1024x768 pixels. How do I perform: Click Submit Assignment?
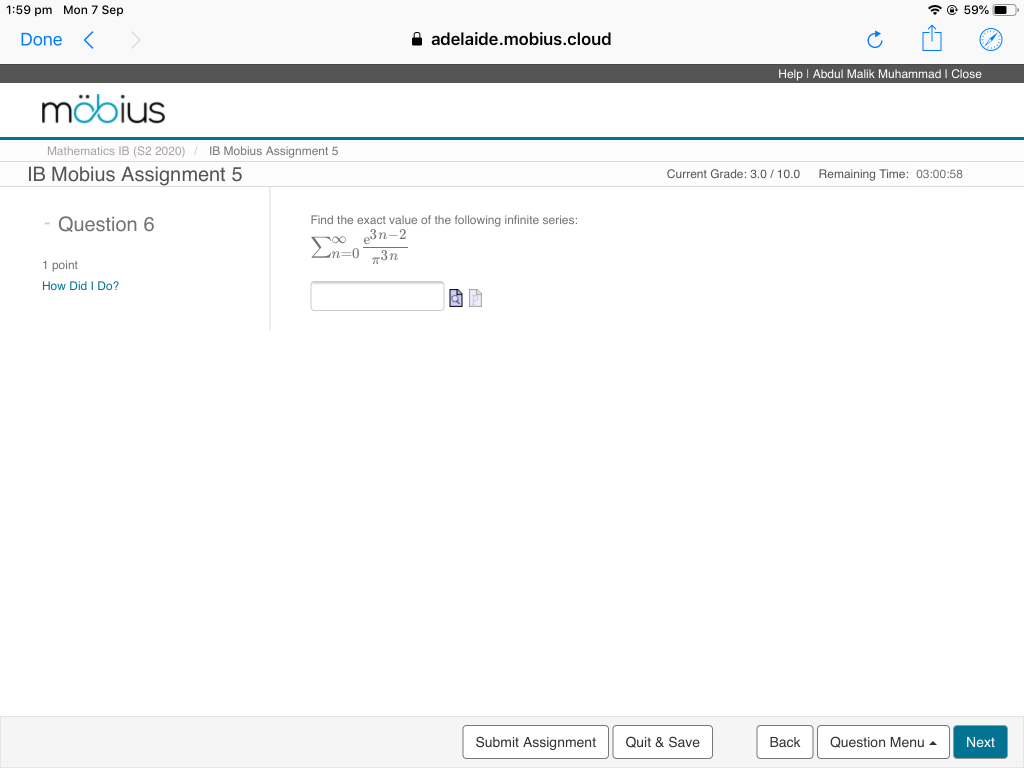coord(535,742)
